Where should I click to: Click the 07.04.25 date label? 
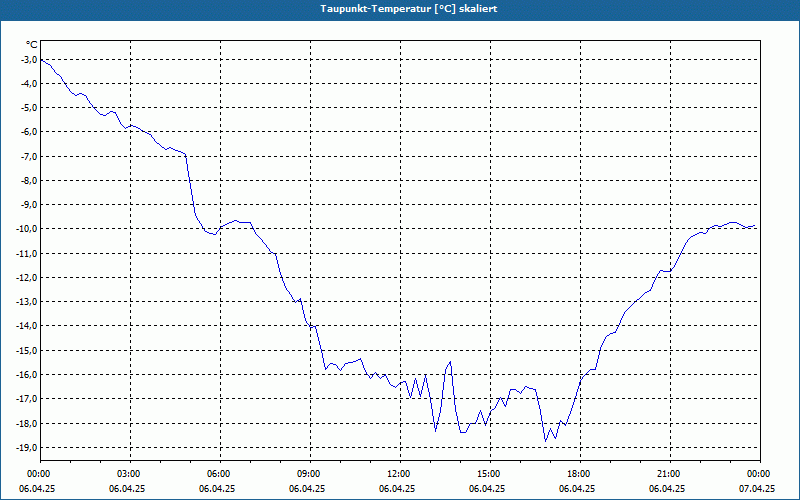point(757,489)
